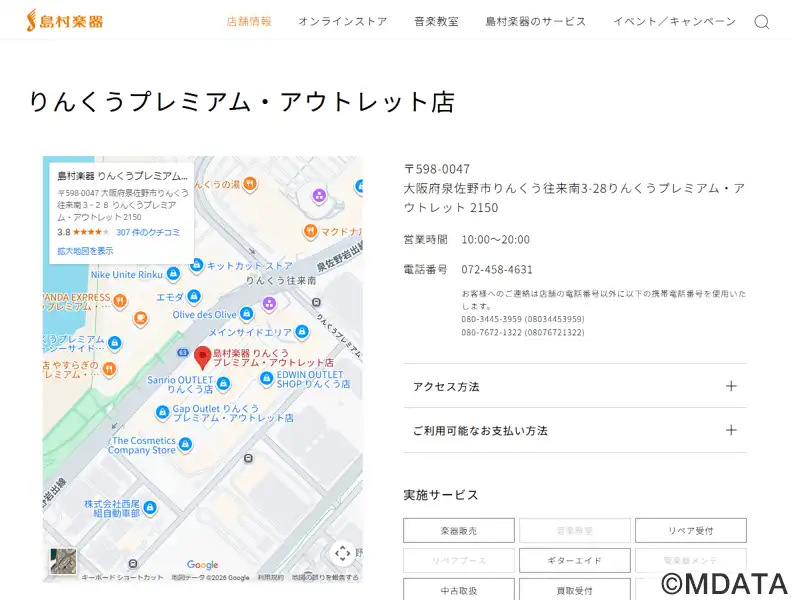Image resolution: width=800 pixels, height=600 pixels.
Task: Click the Nike Unite Rinku shop marker
Action: (173, 274)
